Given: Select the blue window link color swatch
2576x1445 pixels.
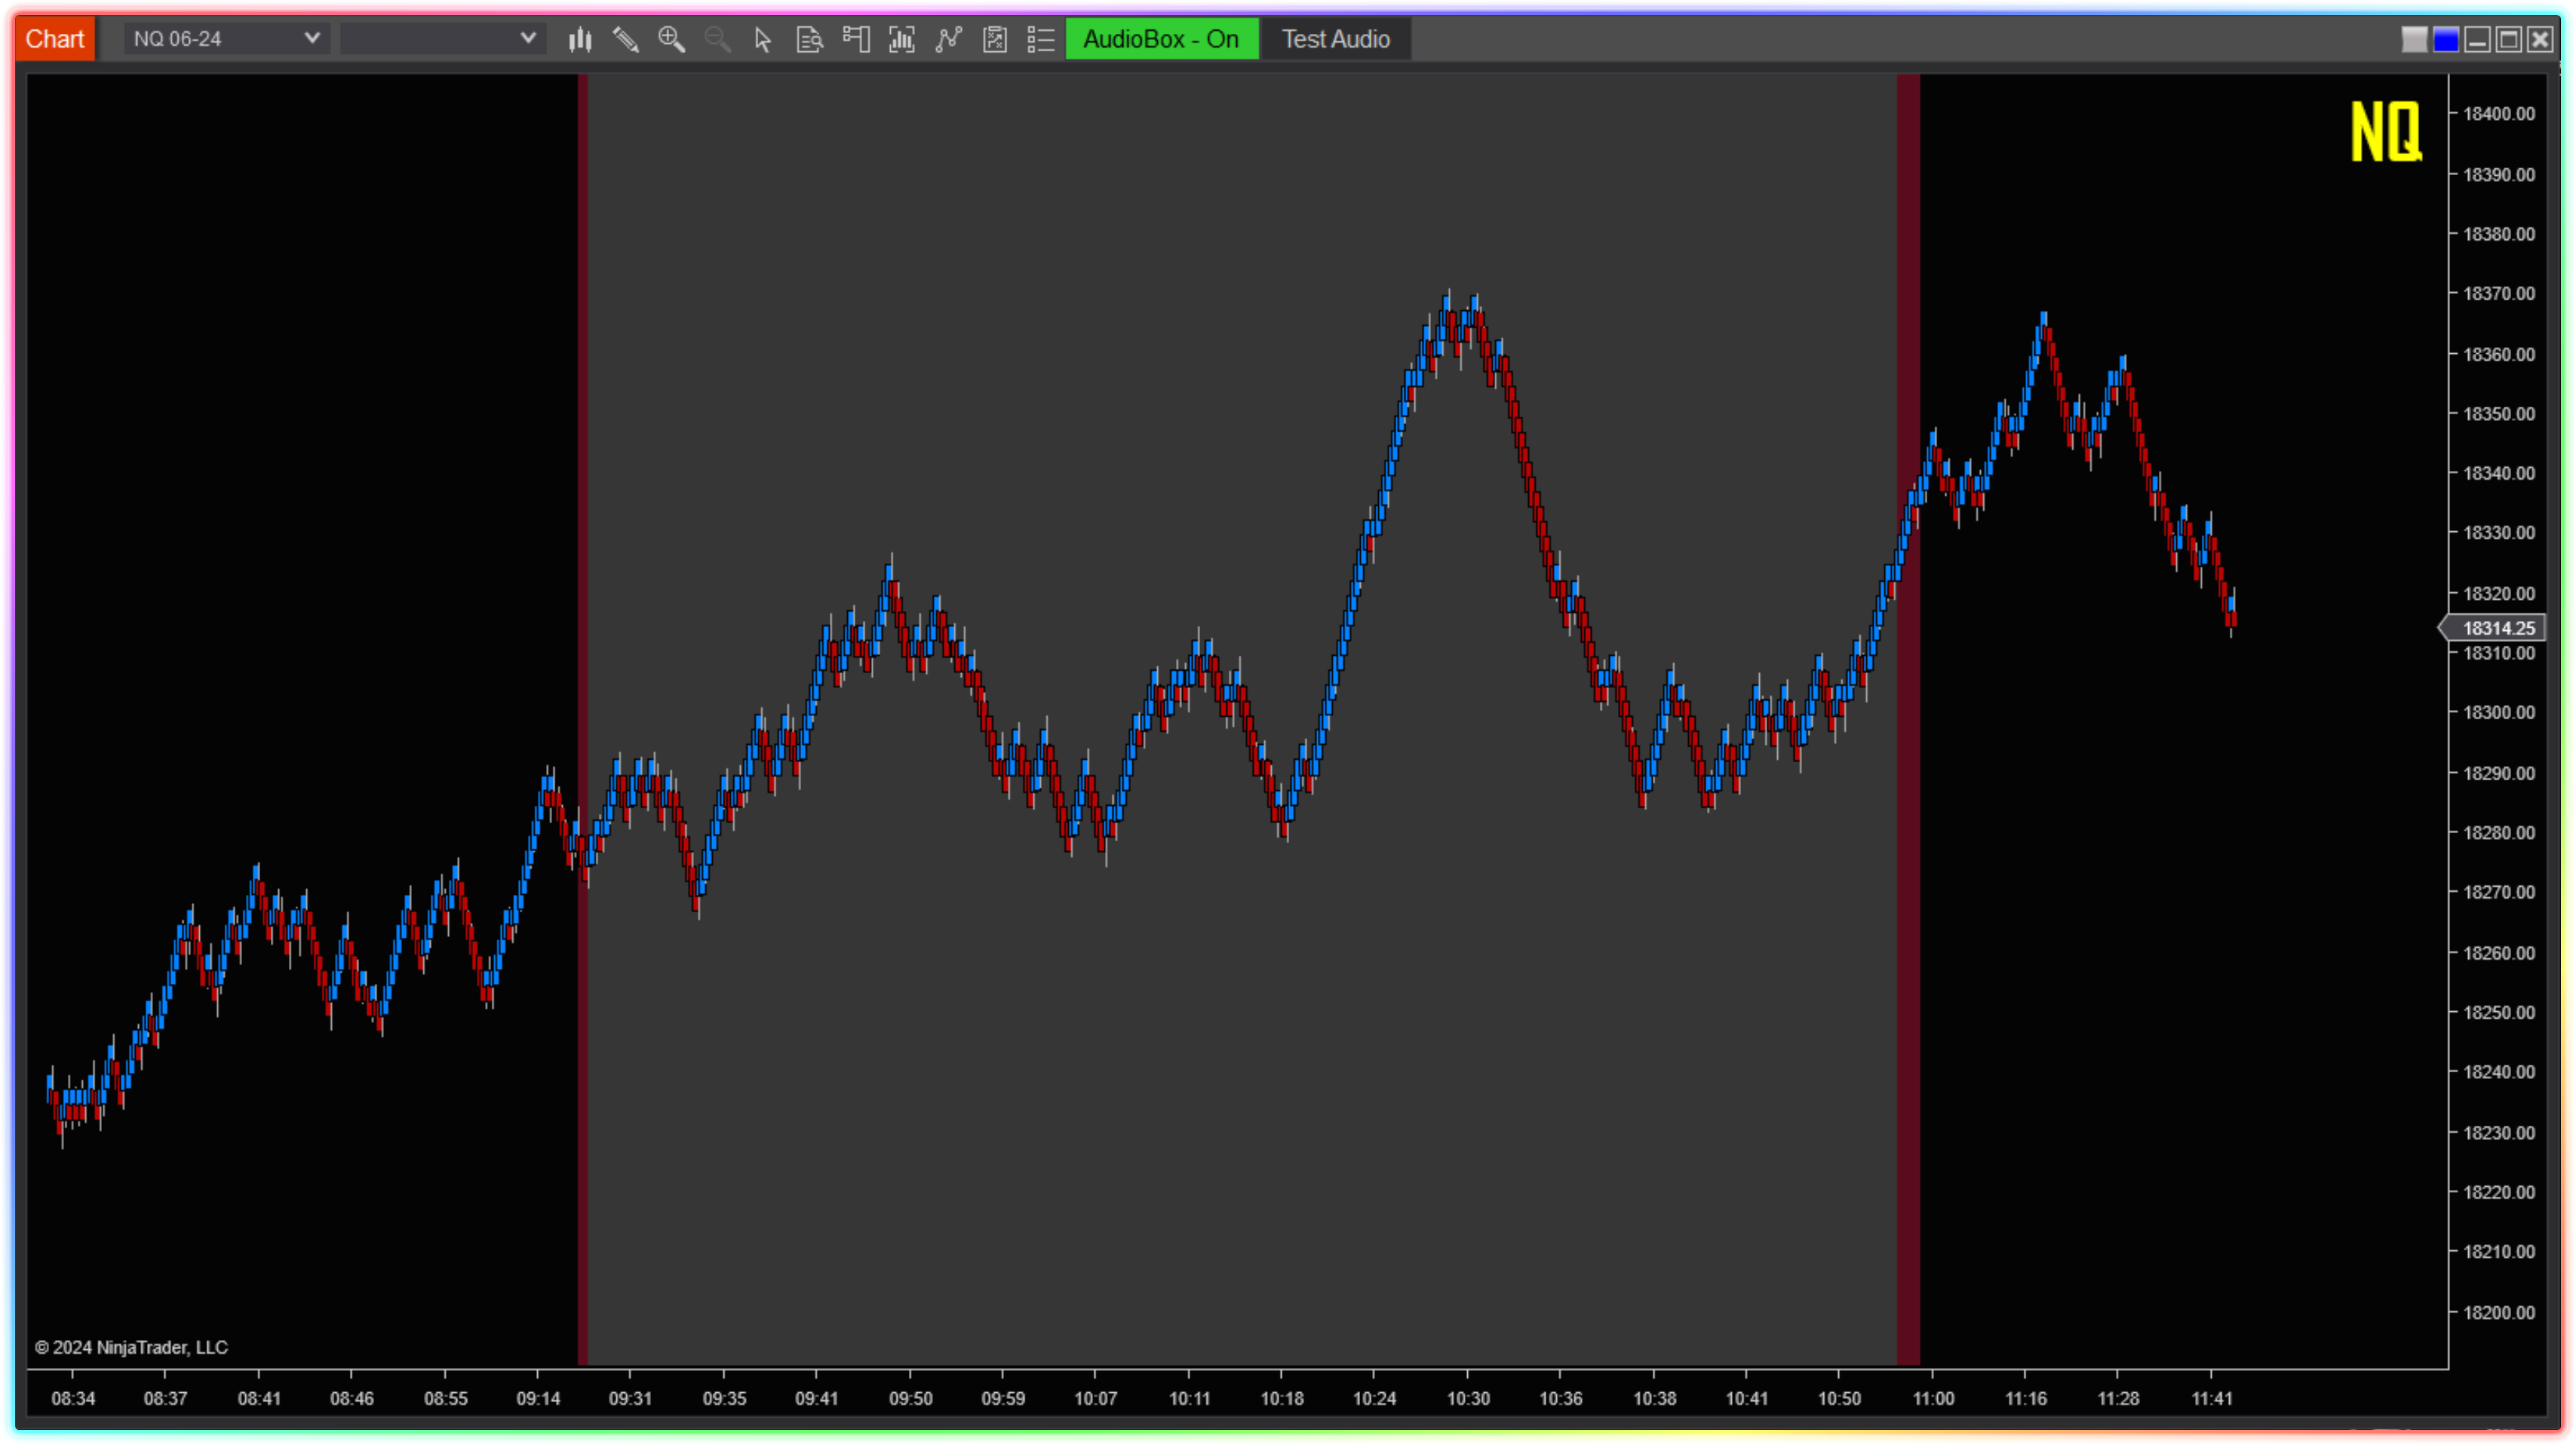Looking at the screenshot, I should (2445, 39).
